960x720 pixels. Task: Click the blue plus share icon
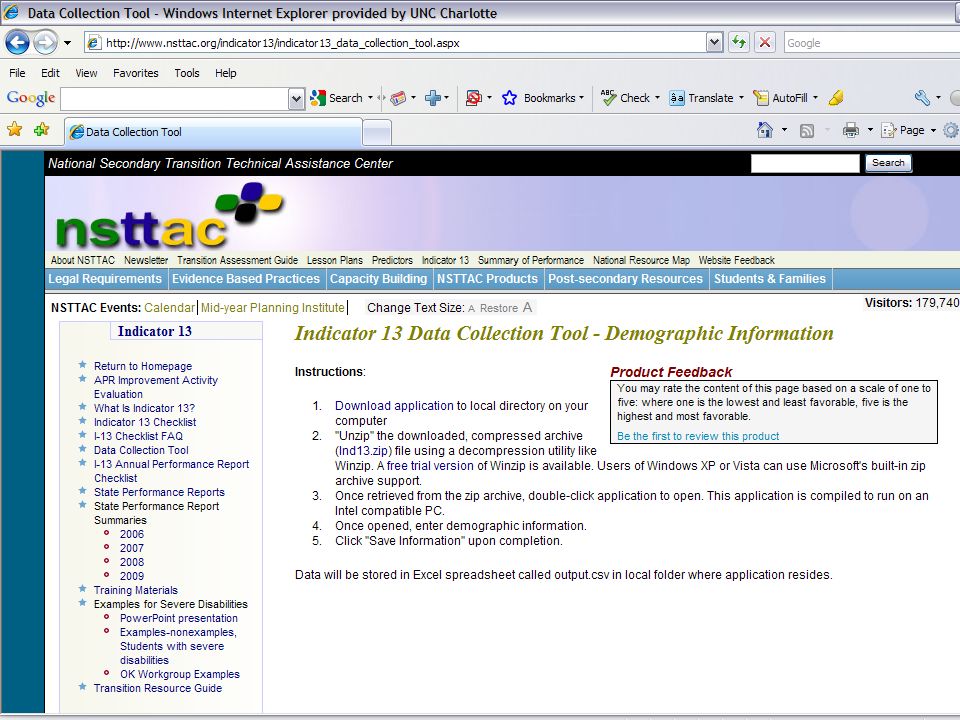click(433, 98)
